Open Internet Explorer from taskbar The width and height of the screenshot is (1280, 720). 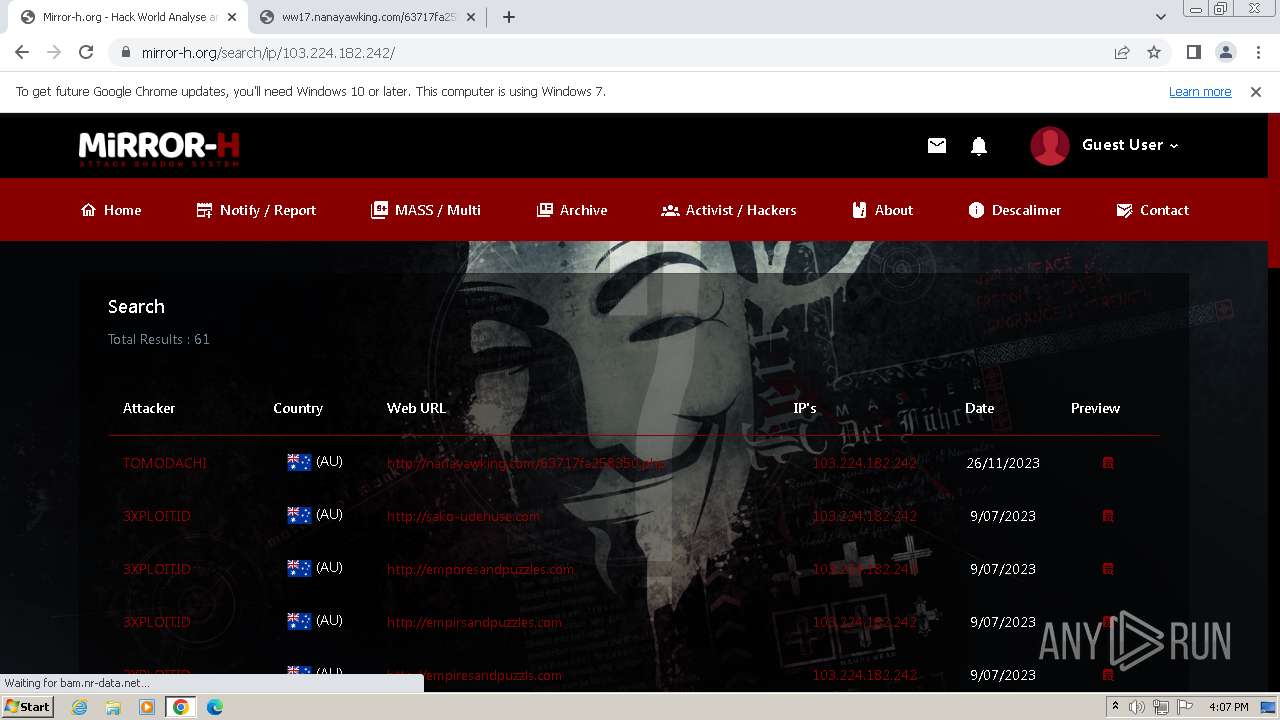[80, 707]
